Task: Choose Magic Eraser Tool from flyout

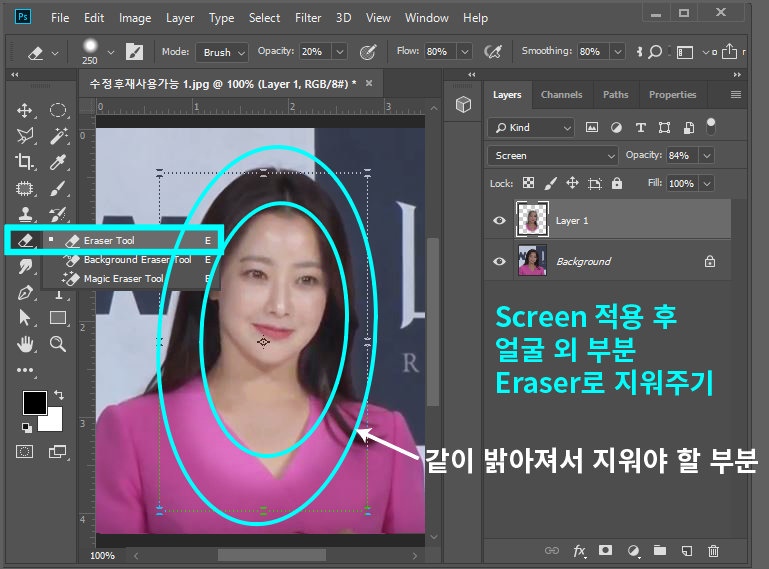Action: point(130,279)
